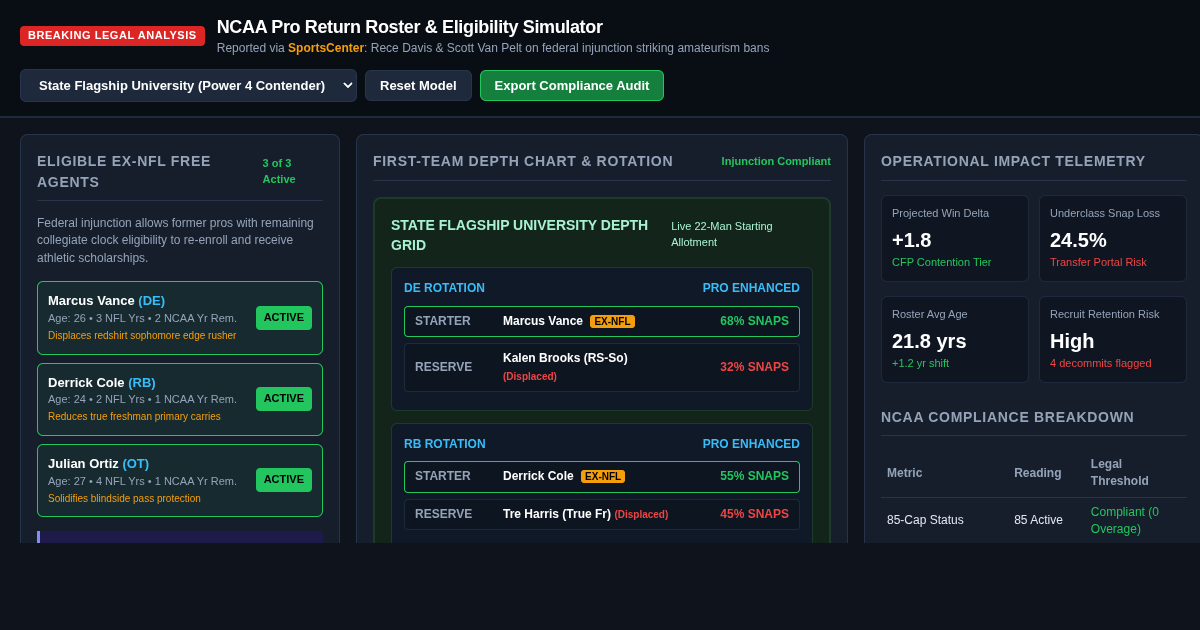Select the Julian Ortiz (OT) agent name

click(x=98, y=463)
